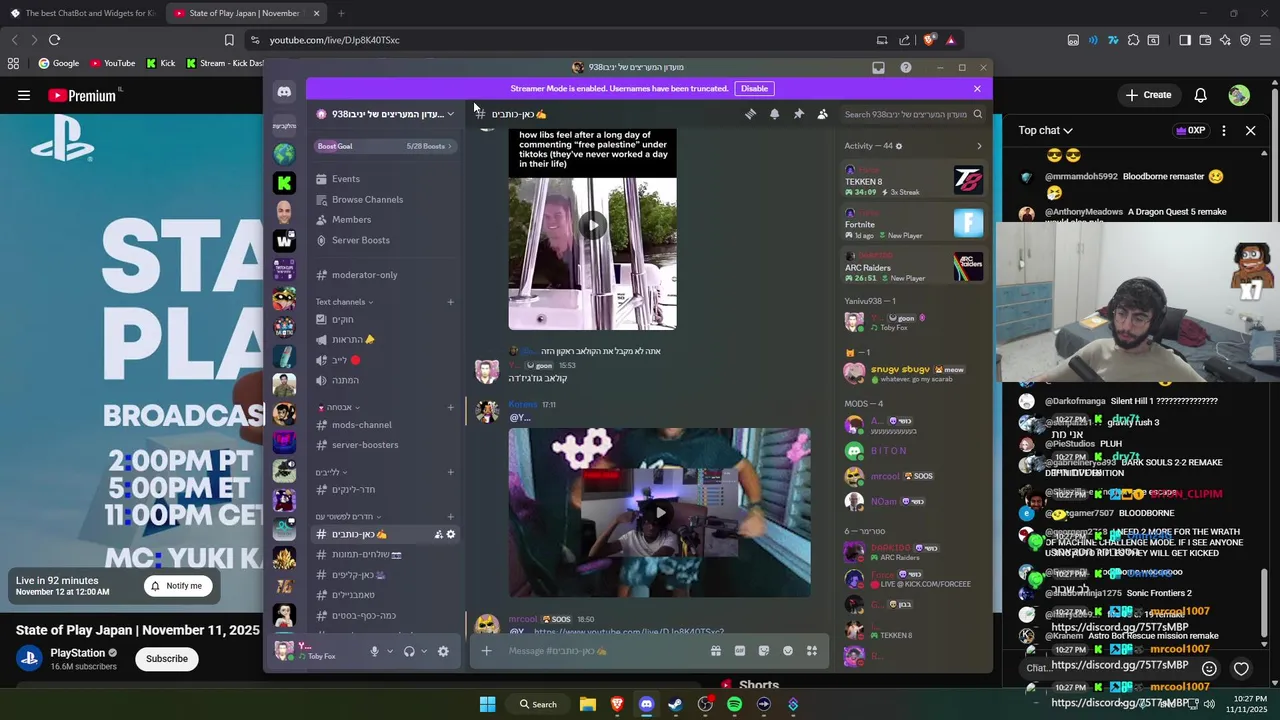The image size is (1280, 720).
Task: Click 0XP crown badge in YouTube chat
Action: click(x=1191, y=130)
